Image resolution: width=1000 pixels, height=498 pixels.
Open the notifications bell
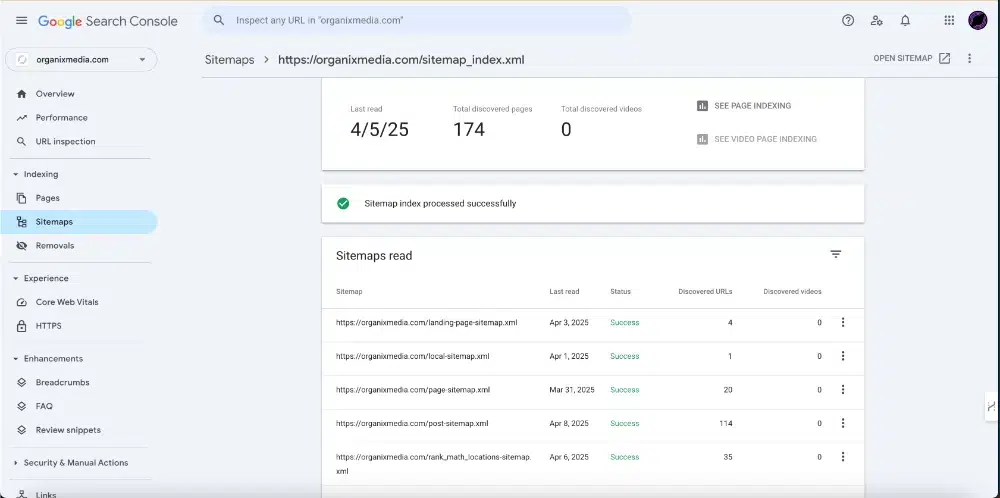point(905,20)
